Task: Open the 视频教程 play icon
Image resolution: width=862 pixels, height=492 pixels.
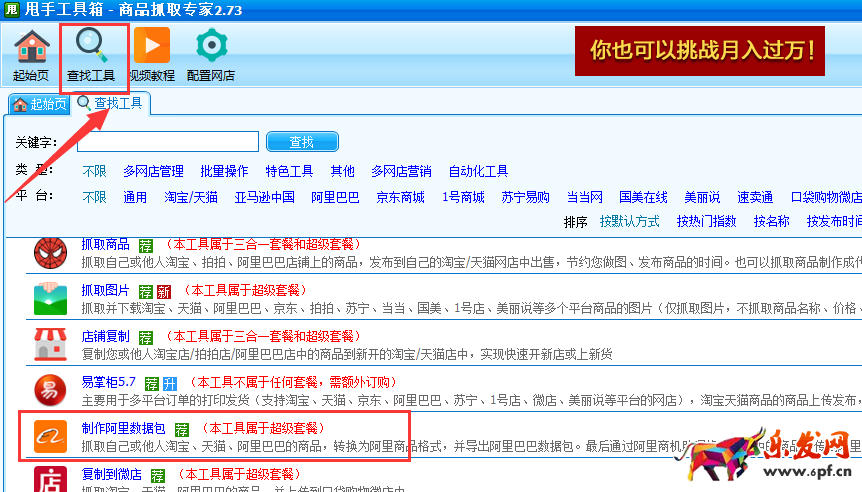Action: click(x=152, y=55)
